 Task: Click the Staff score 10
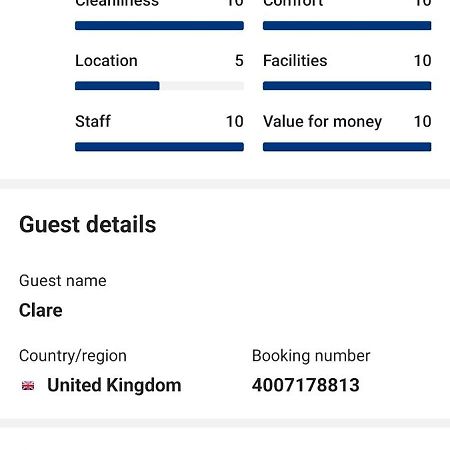click(x=235, y=121)
